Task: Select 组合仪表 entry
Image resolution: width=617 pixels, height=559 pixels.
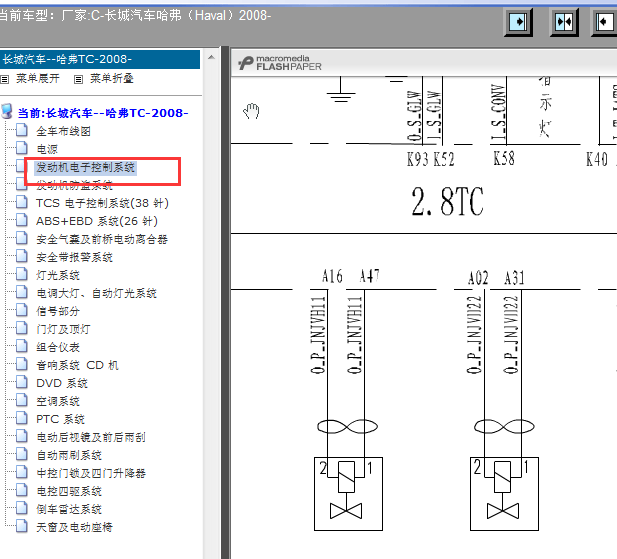Action: click(x=58, y=347)
